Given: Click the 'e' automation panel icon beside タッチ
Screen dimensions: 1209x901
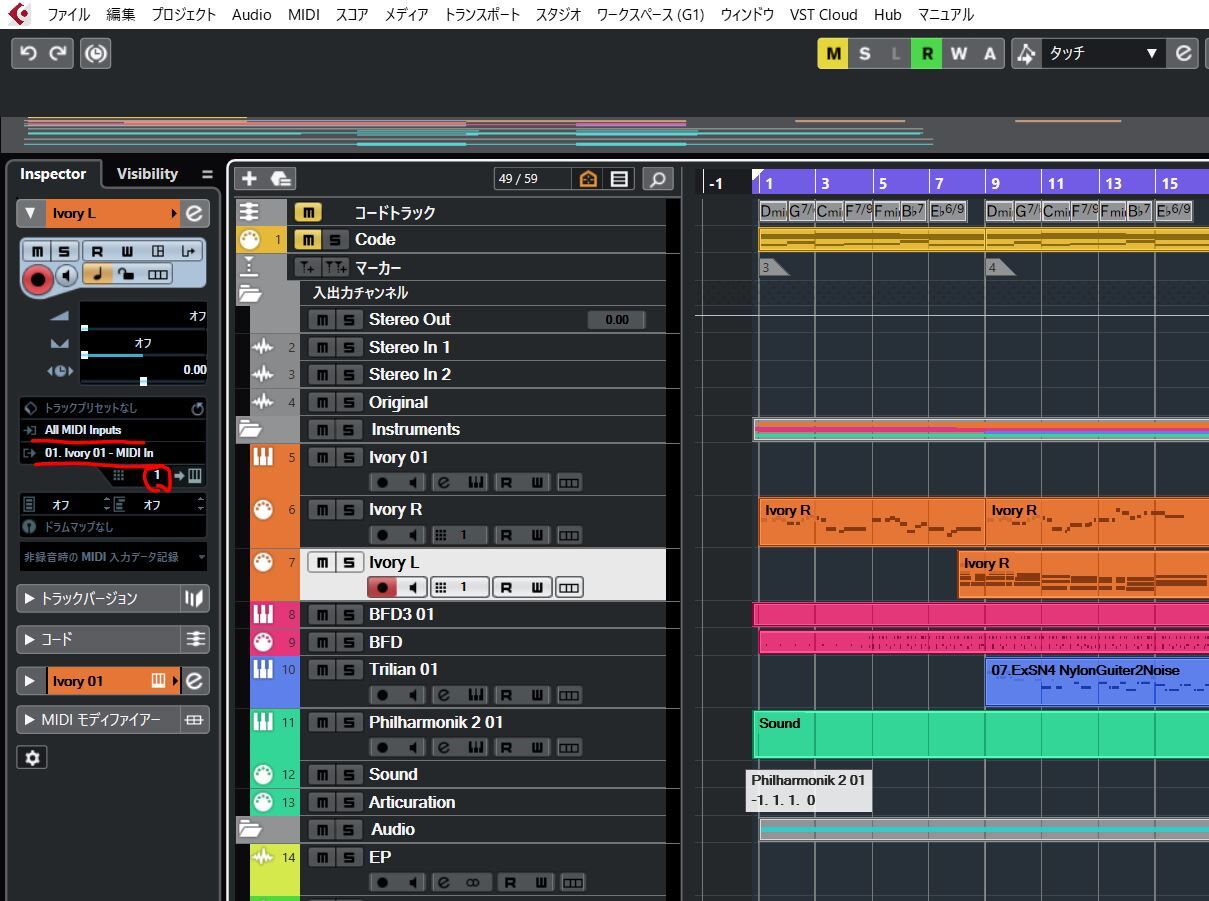Looking at the screenshot, I should [1183, 54].
